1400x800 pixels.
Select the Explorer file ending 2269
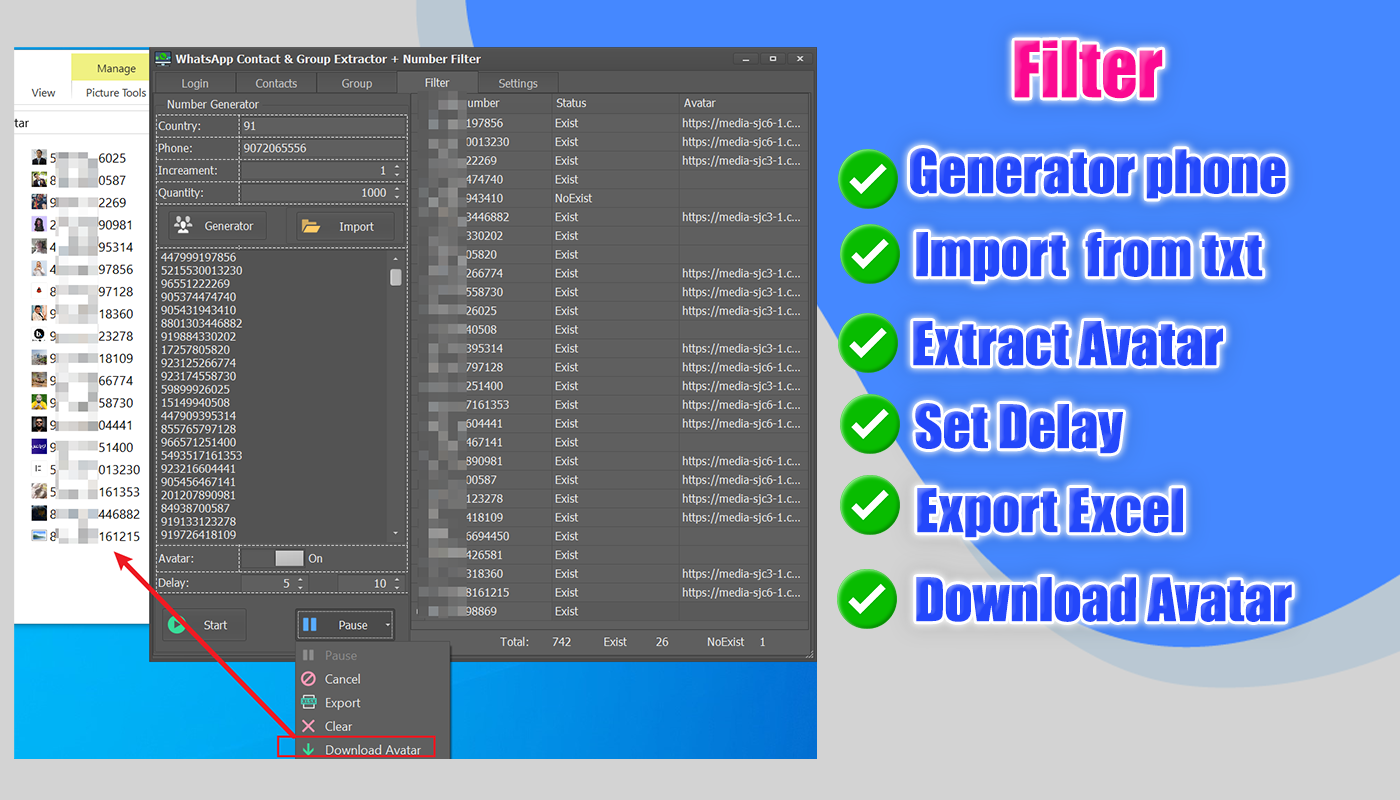point(80,202)
